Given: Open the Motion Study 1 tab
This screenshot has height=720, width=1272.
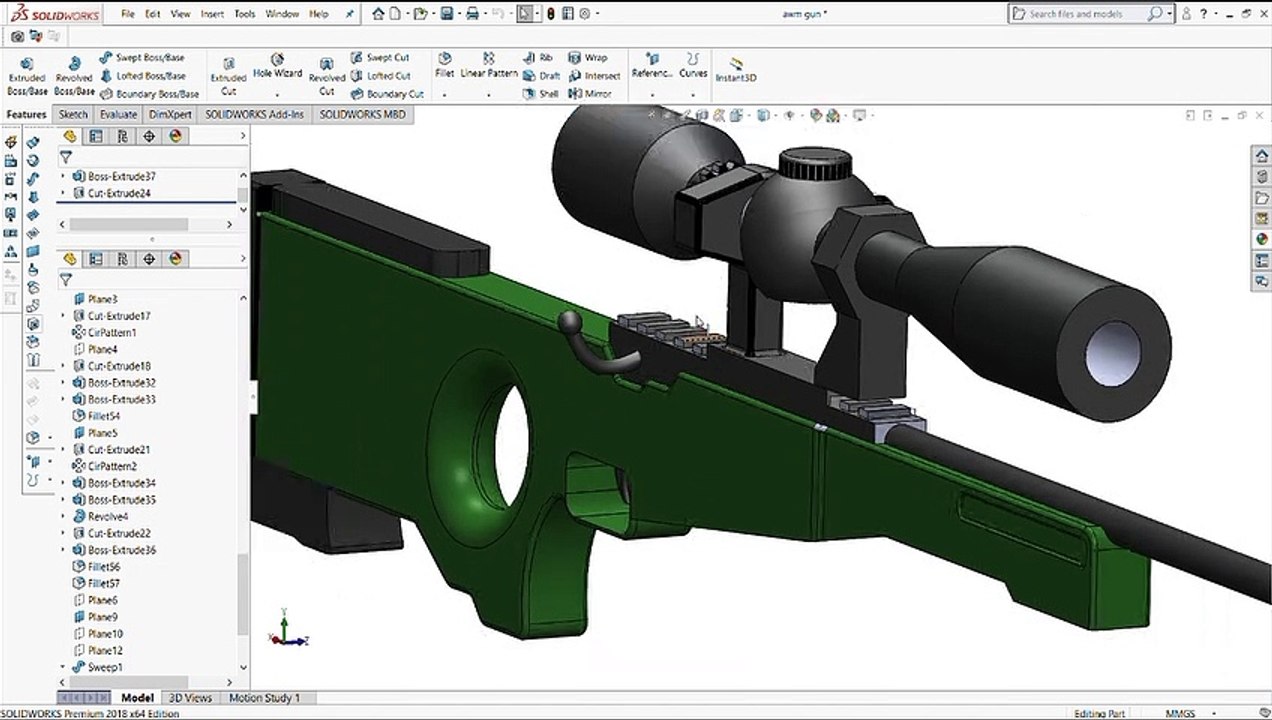Looking at the screenshot, I should (264, 698).
